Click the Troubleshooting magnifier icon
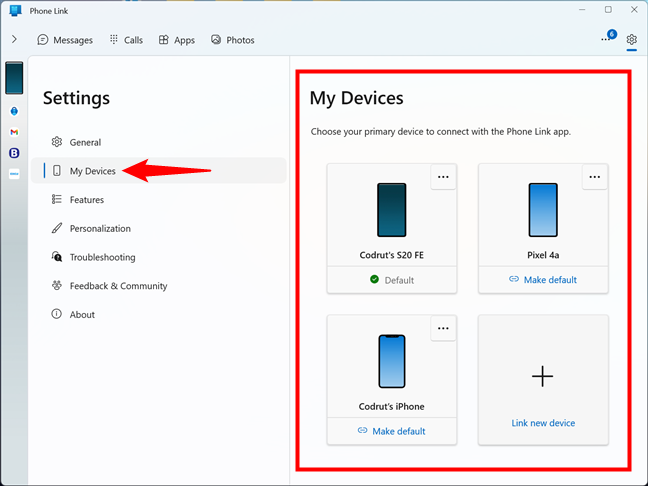 (57, 257)
